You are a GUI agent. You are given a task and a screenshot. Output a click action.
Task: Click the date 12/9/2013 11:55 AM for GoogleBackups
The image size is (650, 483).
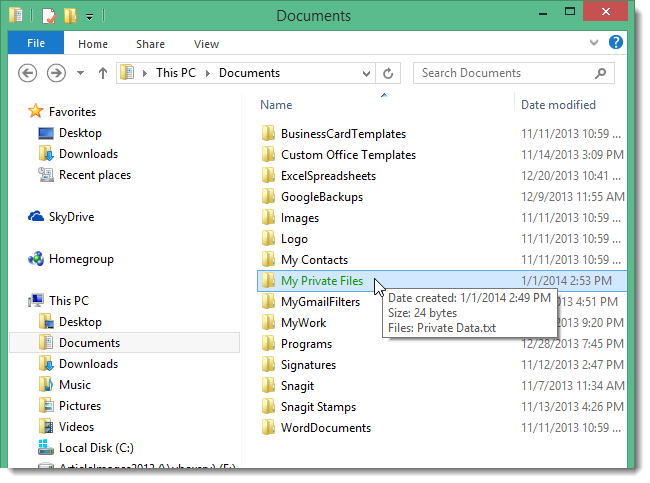tap(572, 197)
